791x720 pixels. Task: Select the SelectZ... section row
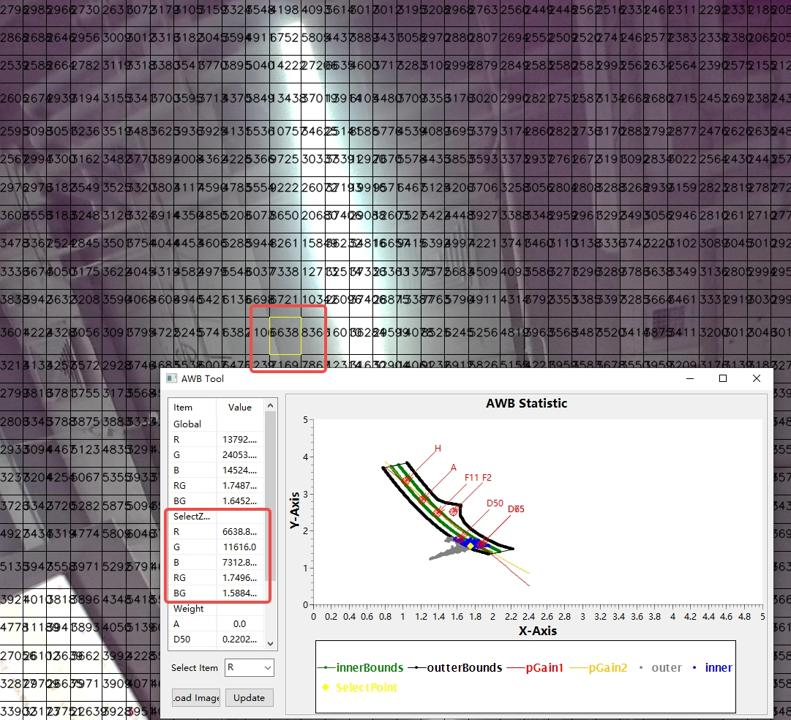tap(216, 516)
